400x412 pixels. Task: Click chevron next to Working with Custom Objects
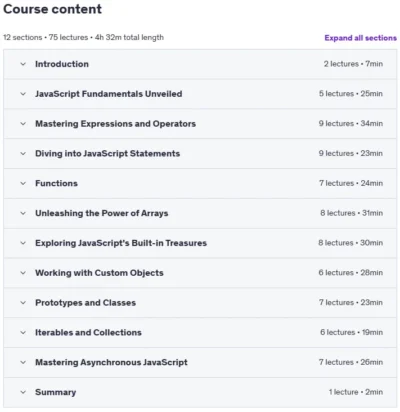click(23, 273)
